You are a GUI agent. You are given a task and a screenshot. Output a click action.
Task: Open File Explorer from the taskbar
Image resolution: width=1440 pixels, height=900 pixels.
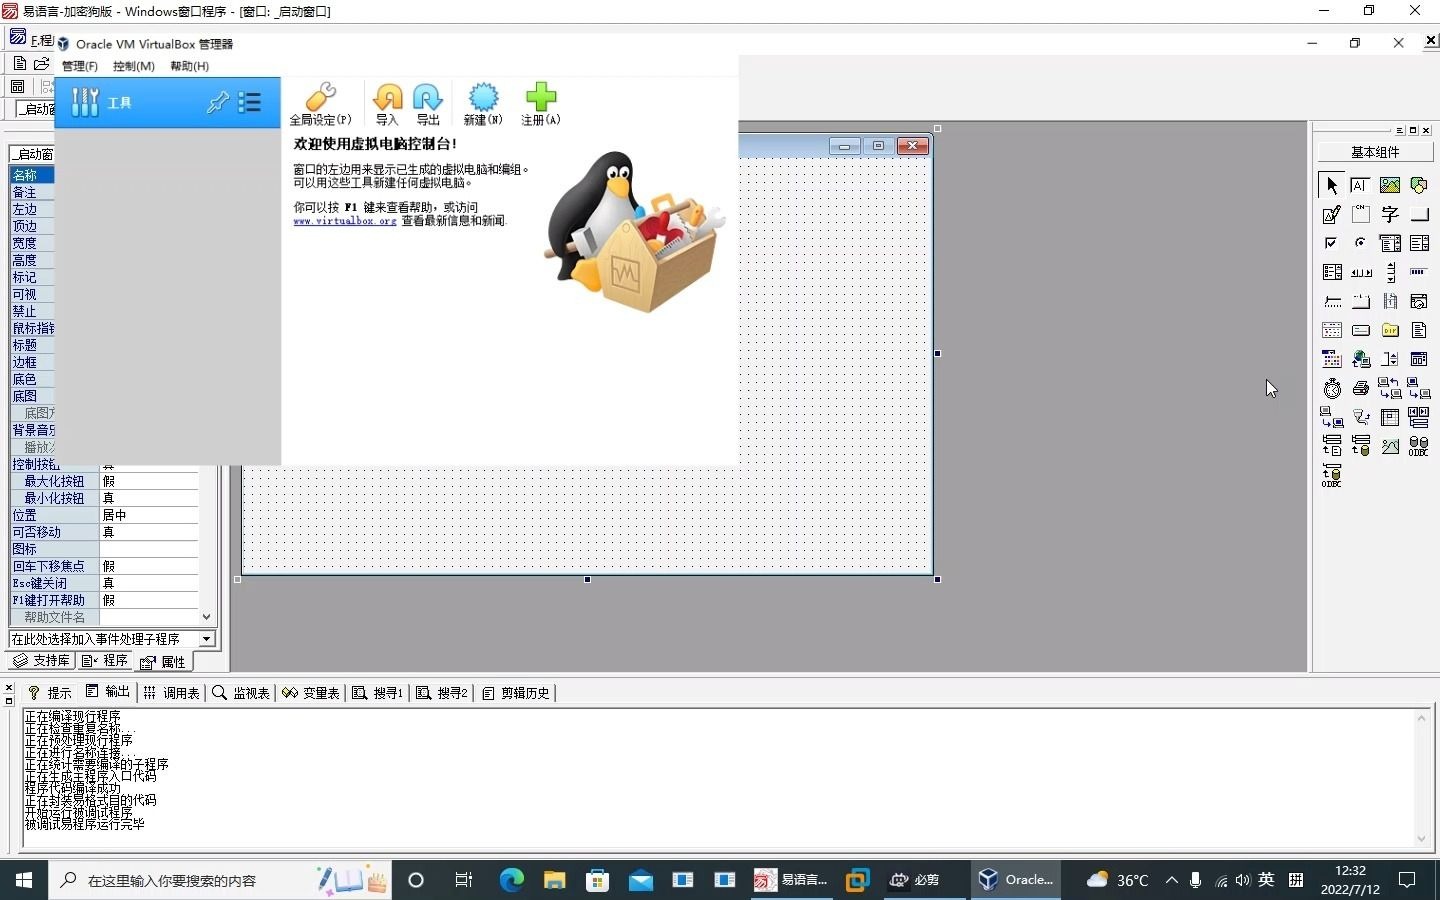(555, 880)
